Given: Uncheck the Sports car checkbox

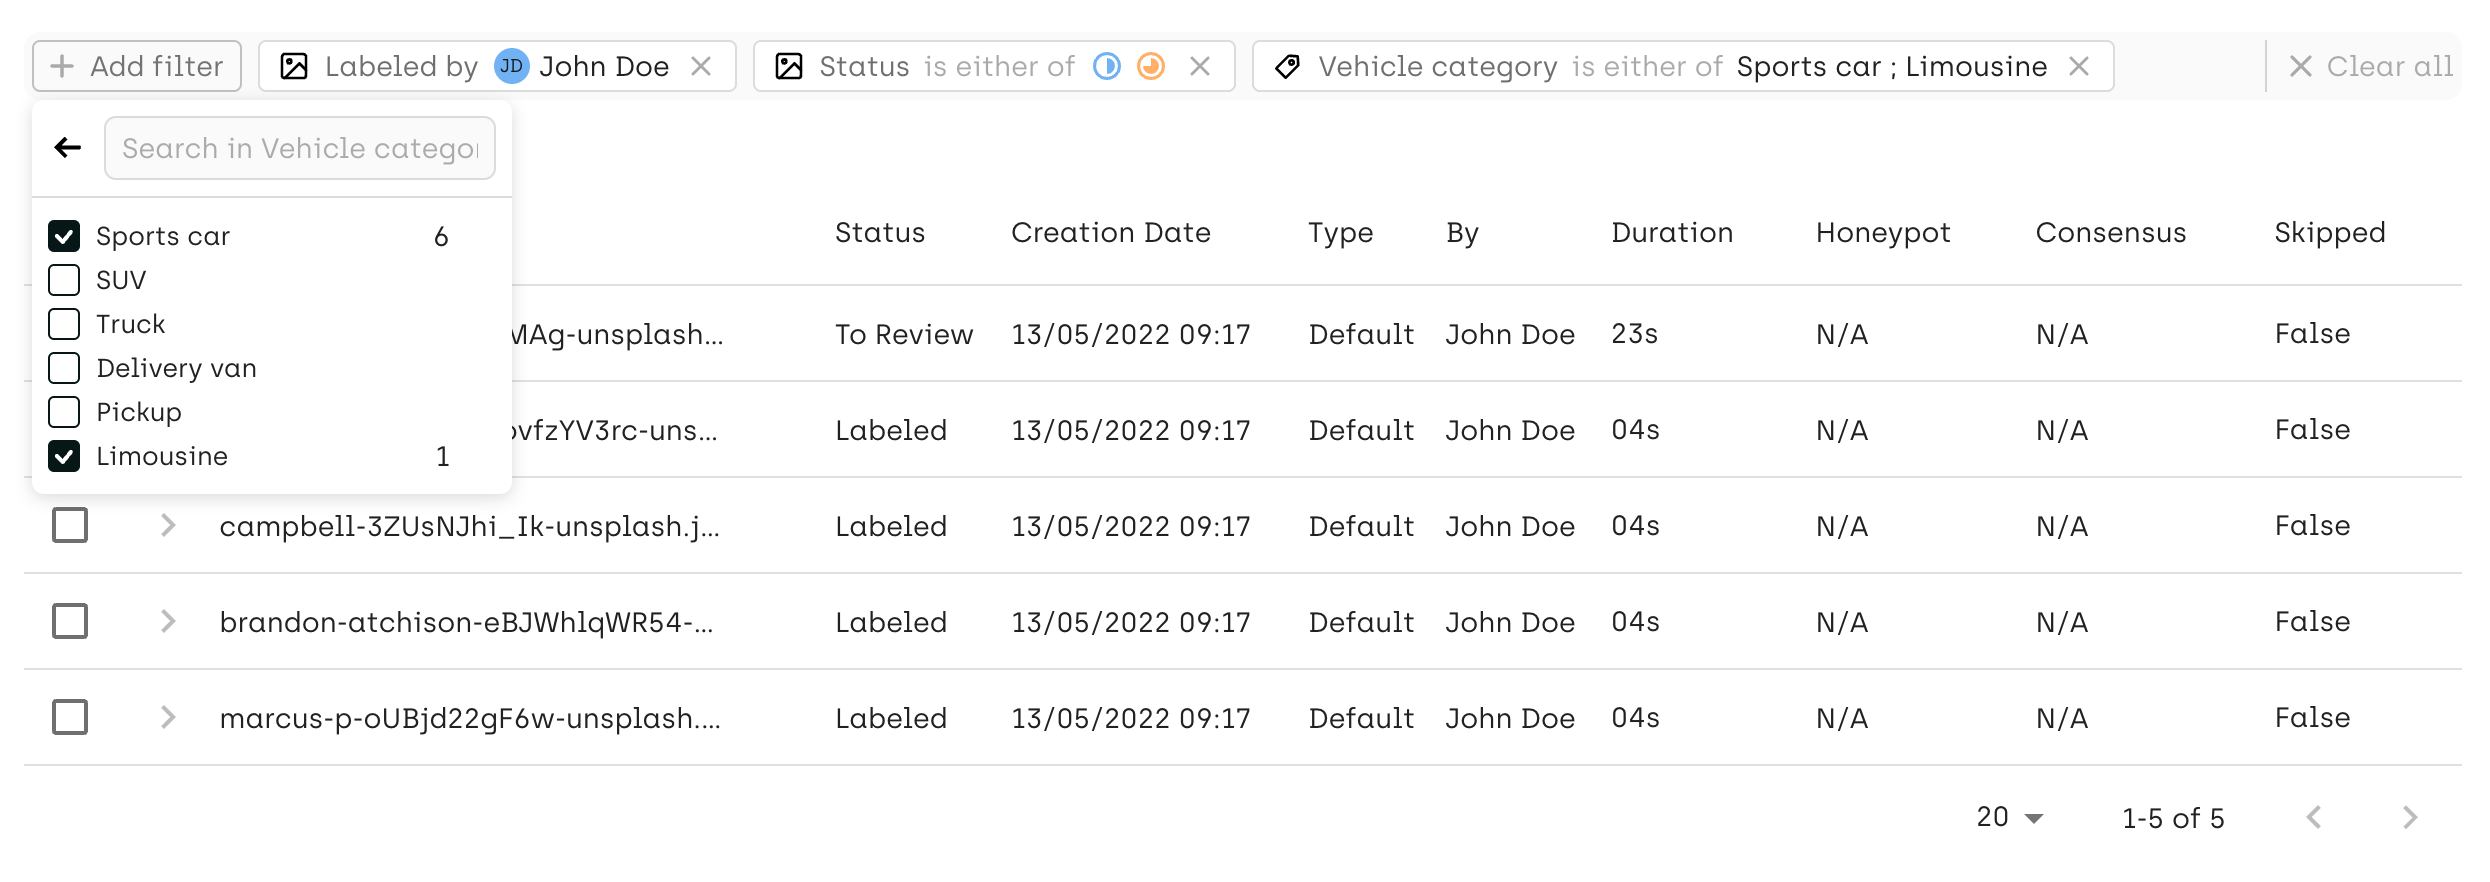Looking at the screenshot, I should tap(64, 236).
